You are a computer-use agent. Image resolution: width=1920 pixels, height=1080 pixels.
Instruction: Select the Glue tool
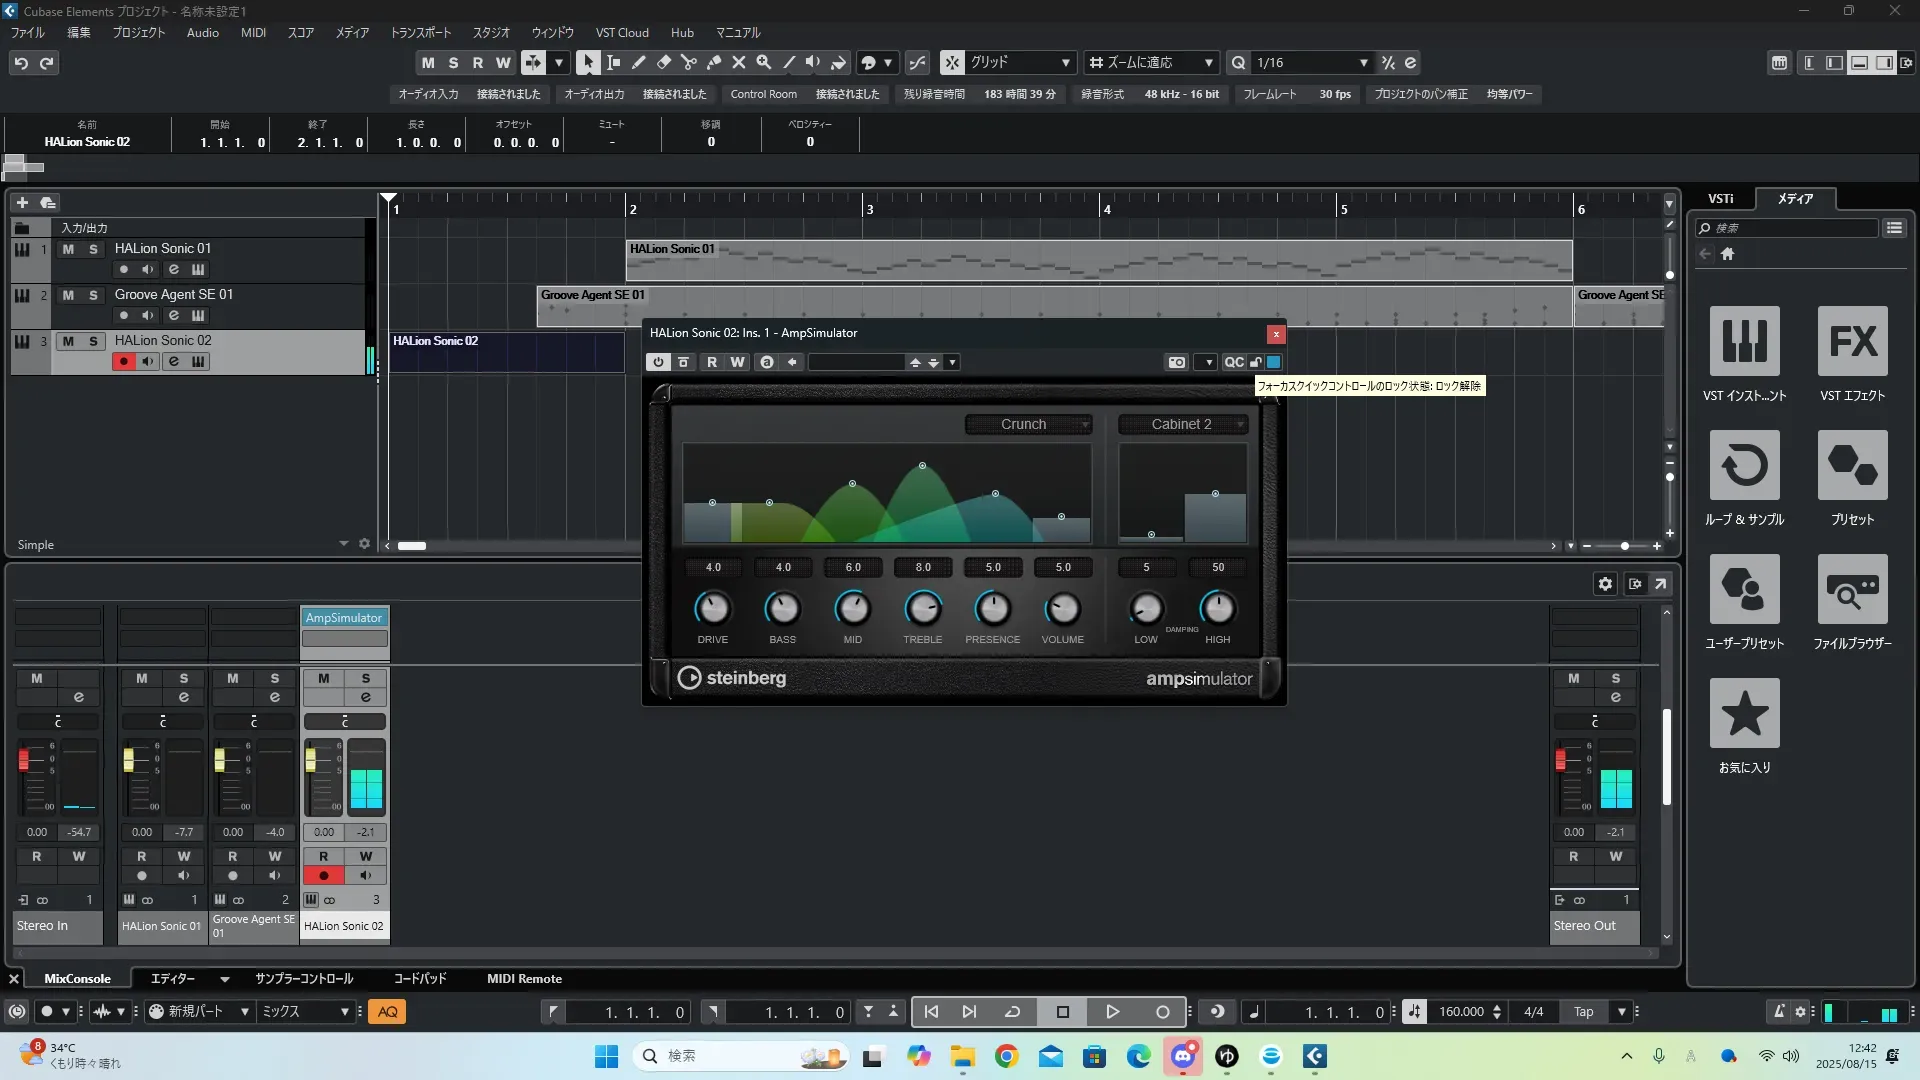713,62
